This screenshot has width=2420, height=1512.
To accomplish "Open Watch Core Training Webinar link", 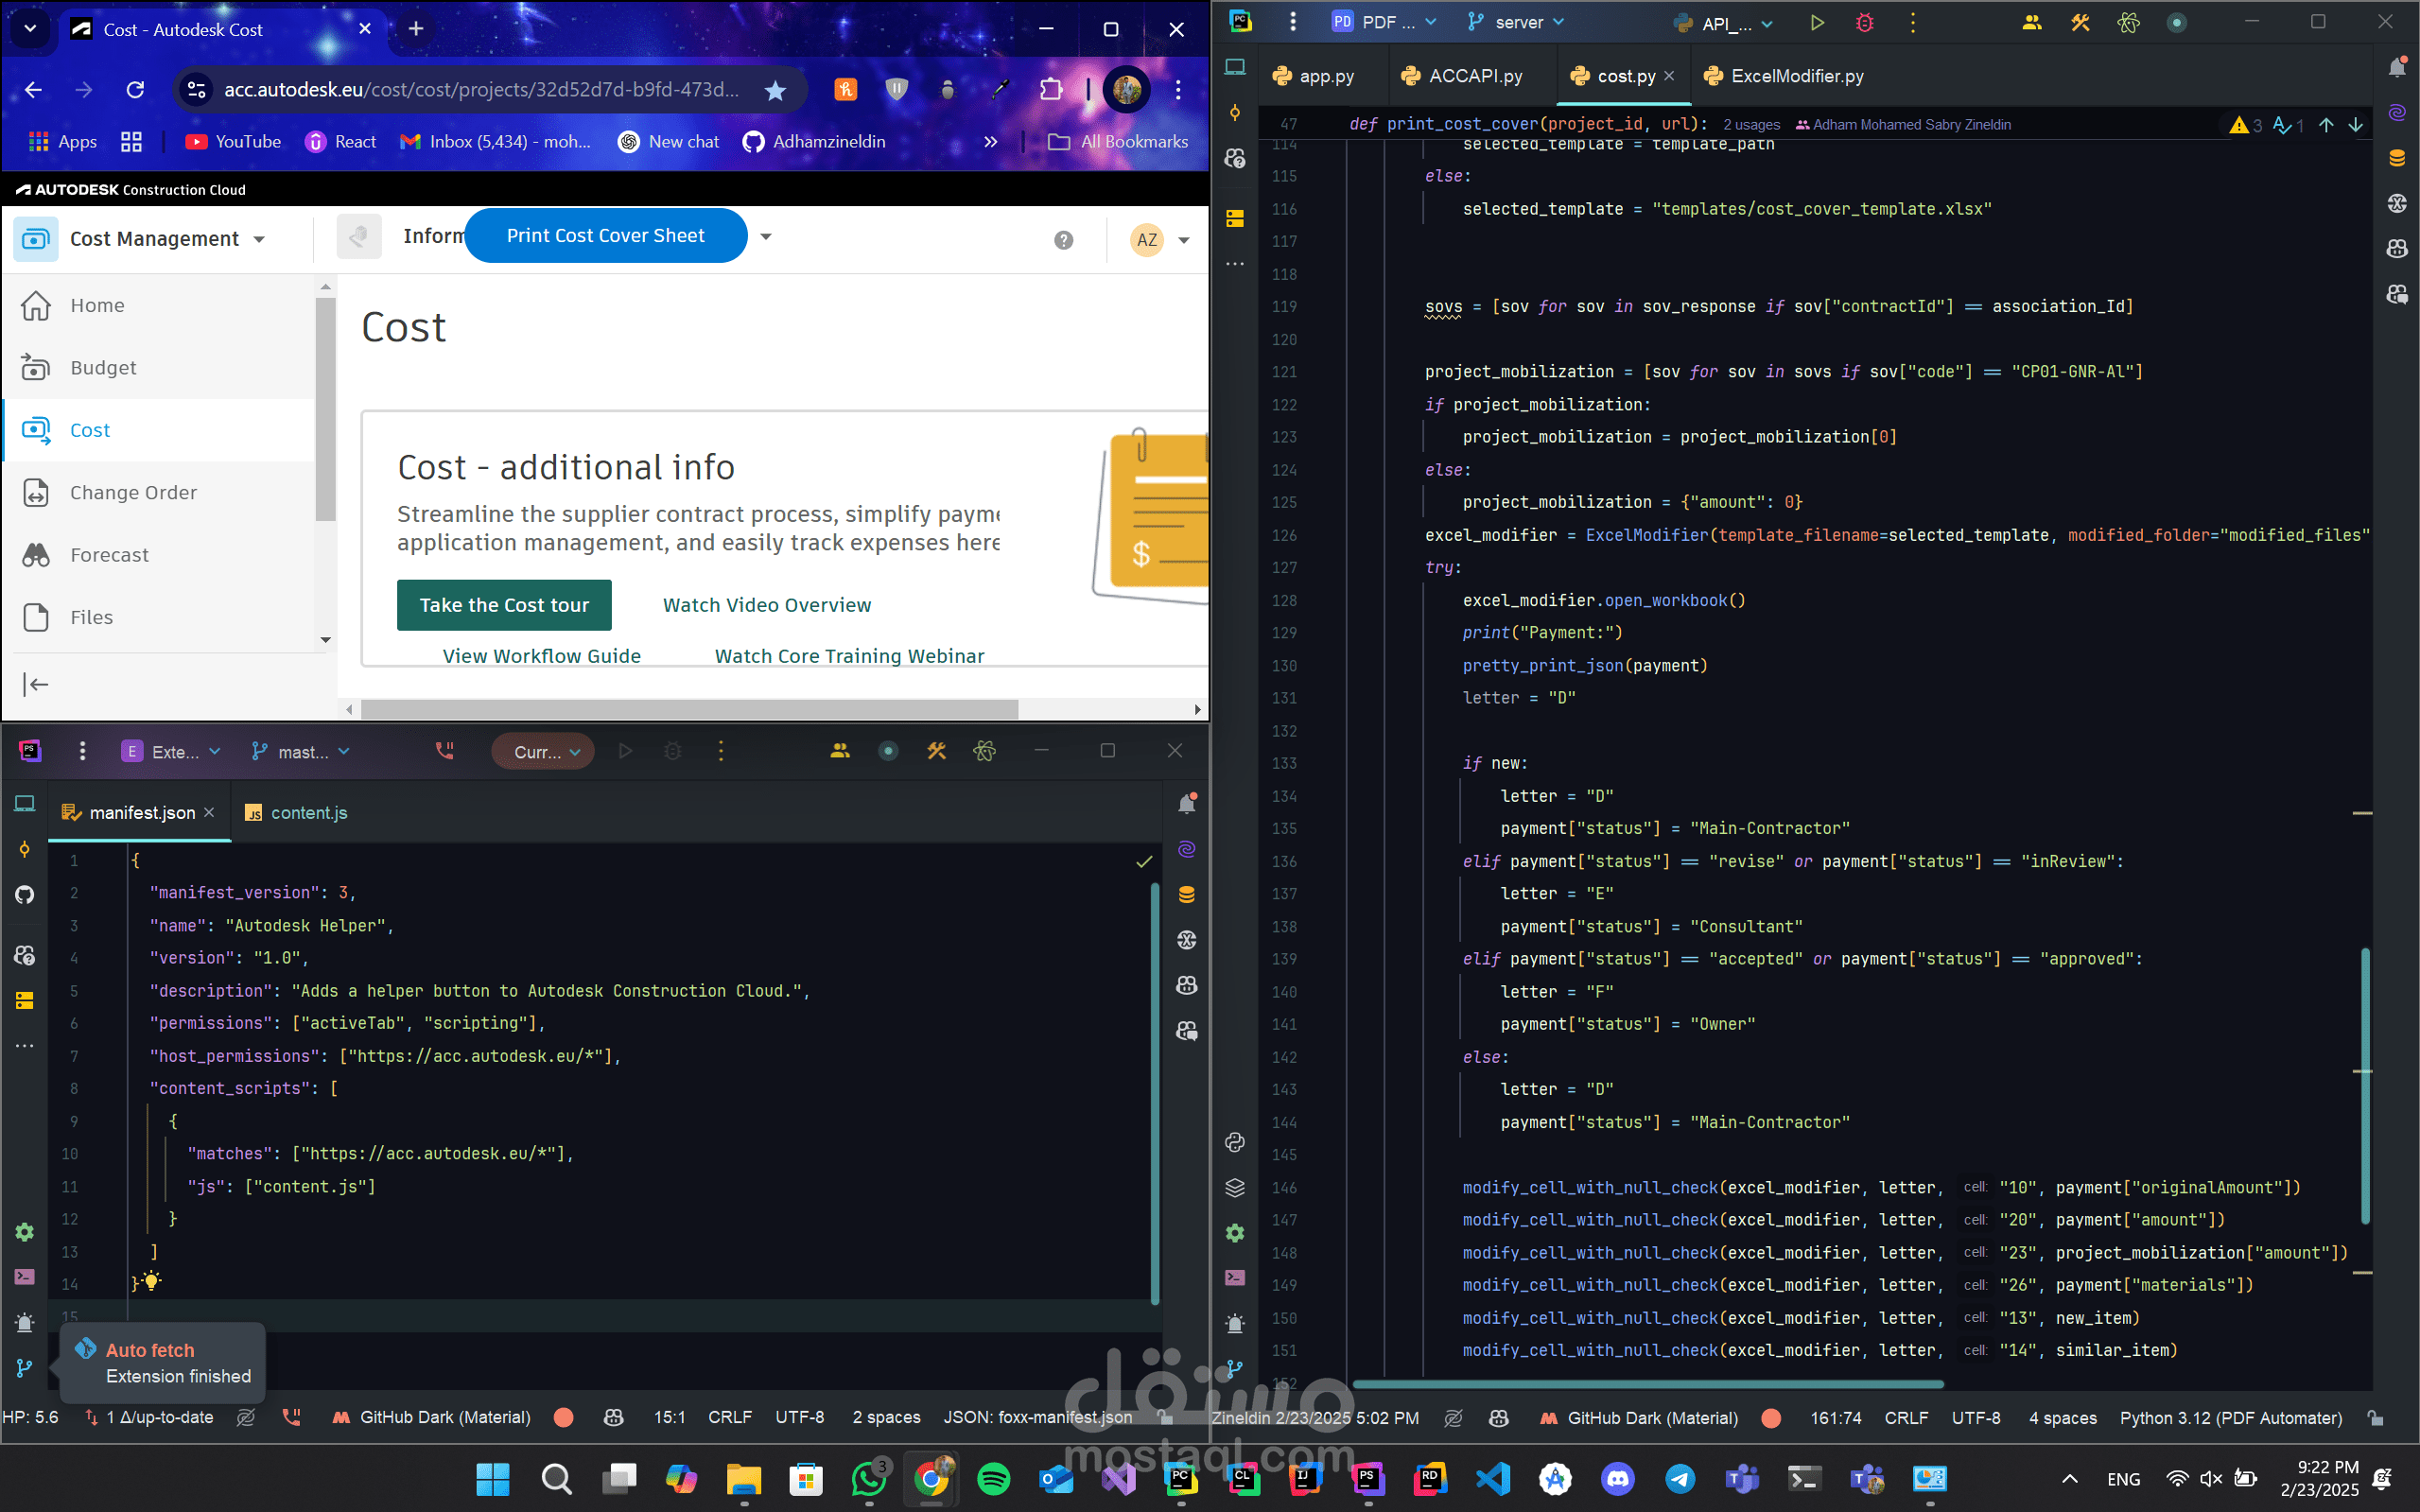I will [x=850, y=656].
